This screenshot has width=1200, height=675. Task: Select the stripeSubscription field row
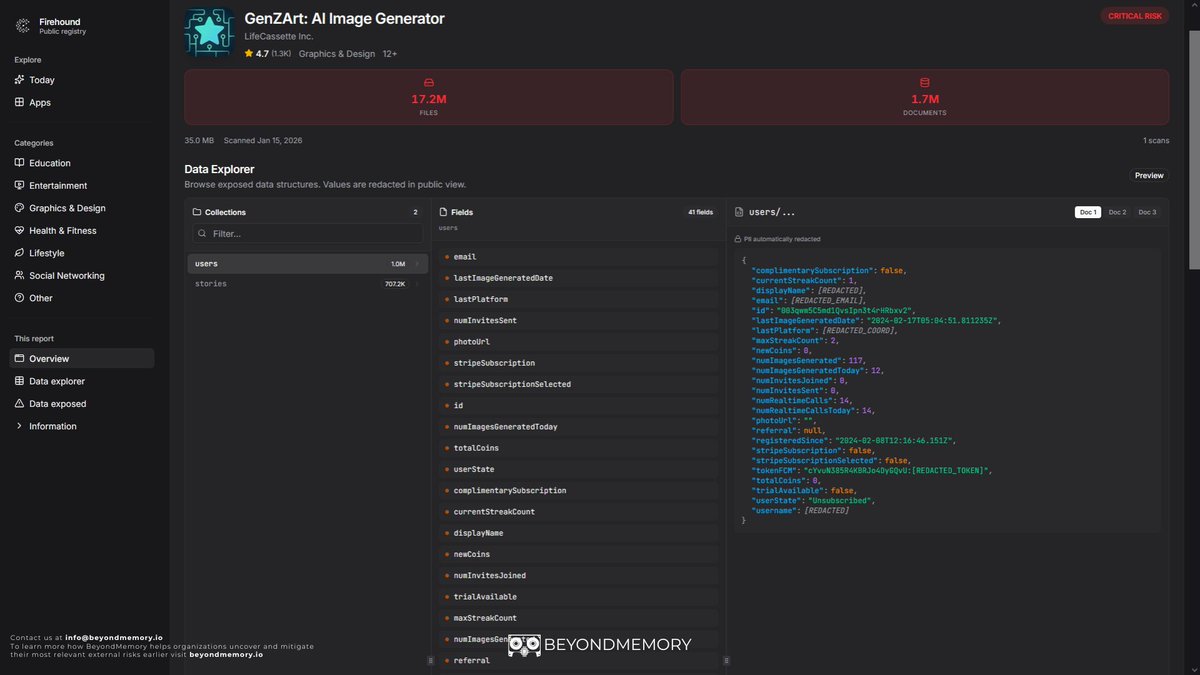click(578, 363)
